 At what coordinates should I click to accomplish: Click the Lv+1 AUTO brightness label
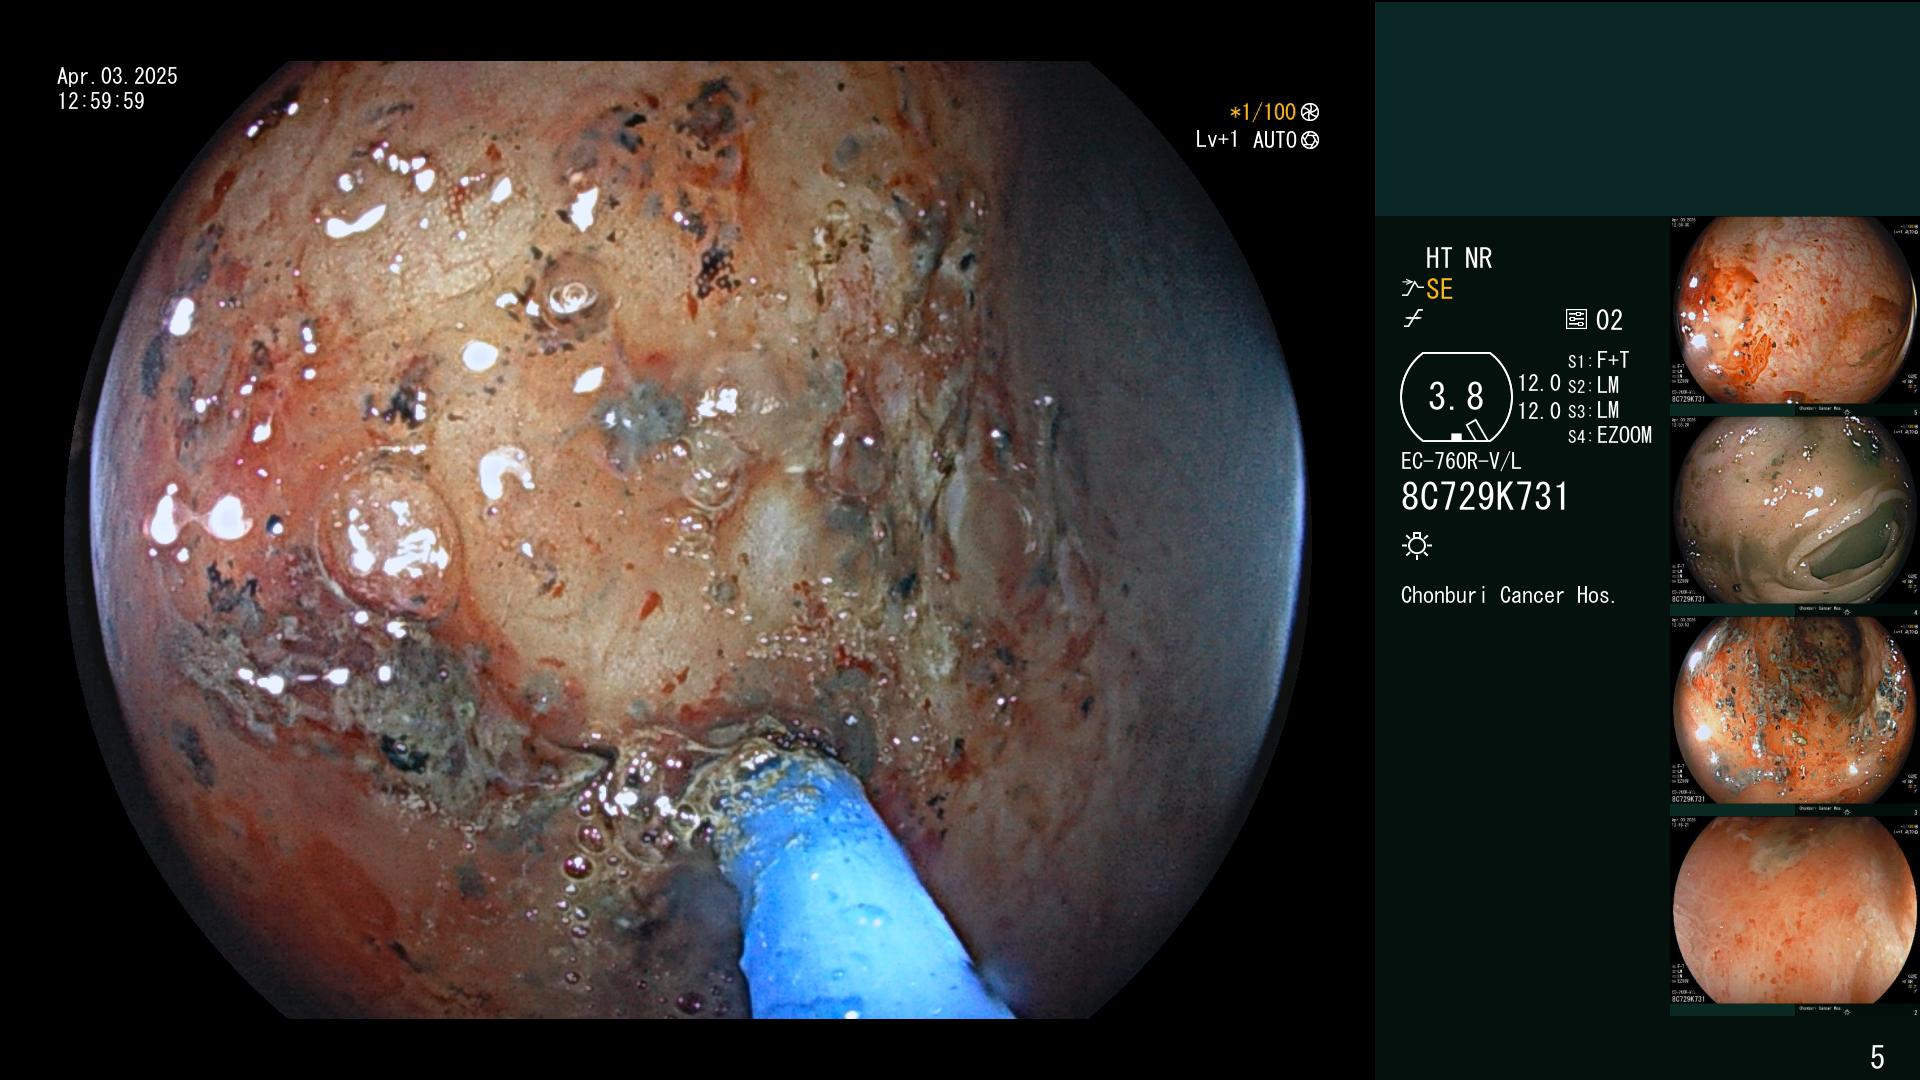tap(1246, 141)
